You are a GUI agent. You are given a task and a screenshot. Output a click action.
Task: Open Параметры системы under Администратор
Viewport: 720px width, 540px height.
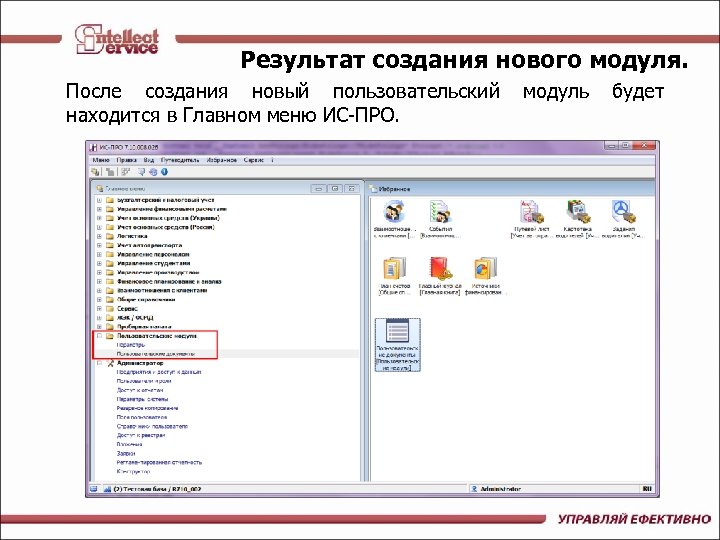pos(142,399)
